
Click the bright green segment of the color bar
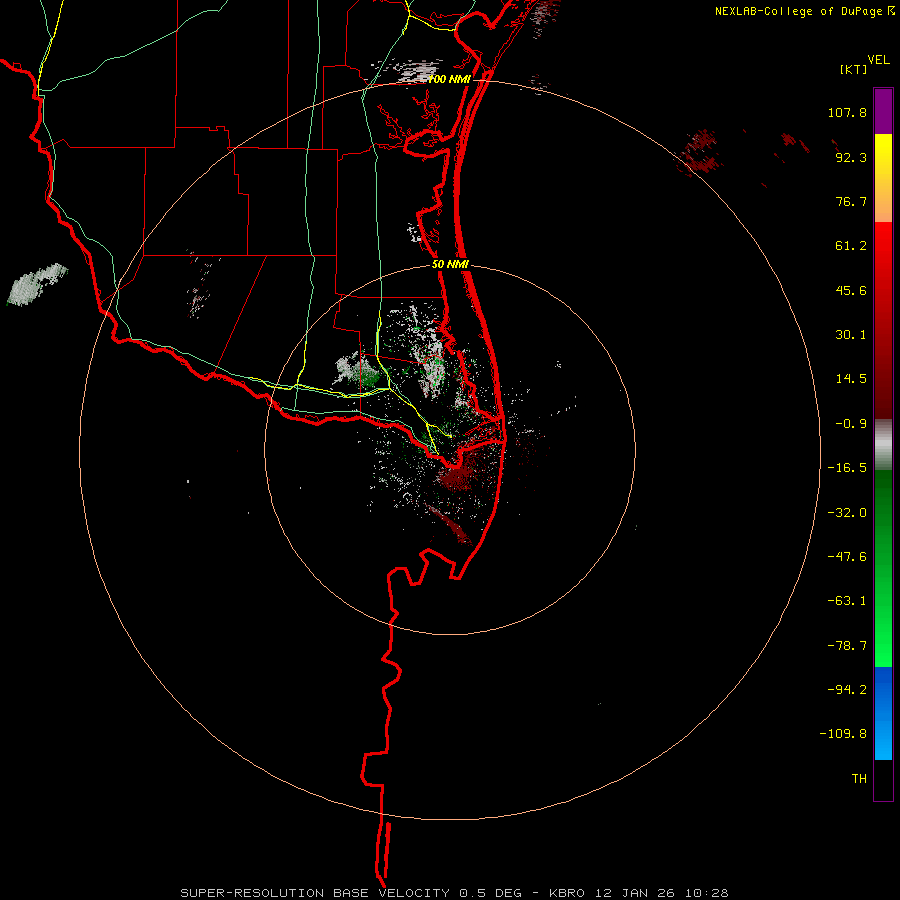[x=883, y=568]
